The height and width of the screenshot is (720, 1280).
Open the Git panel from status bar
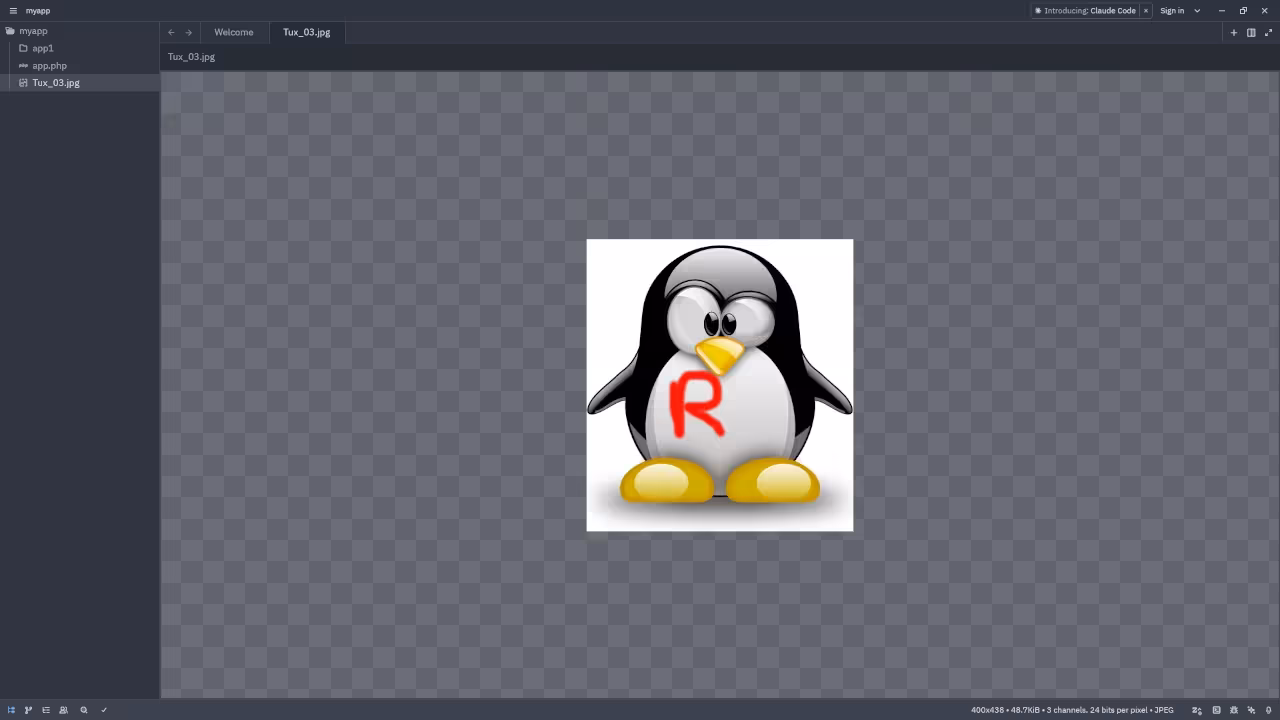(28, 710)
